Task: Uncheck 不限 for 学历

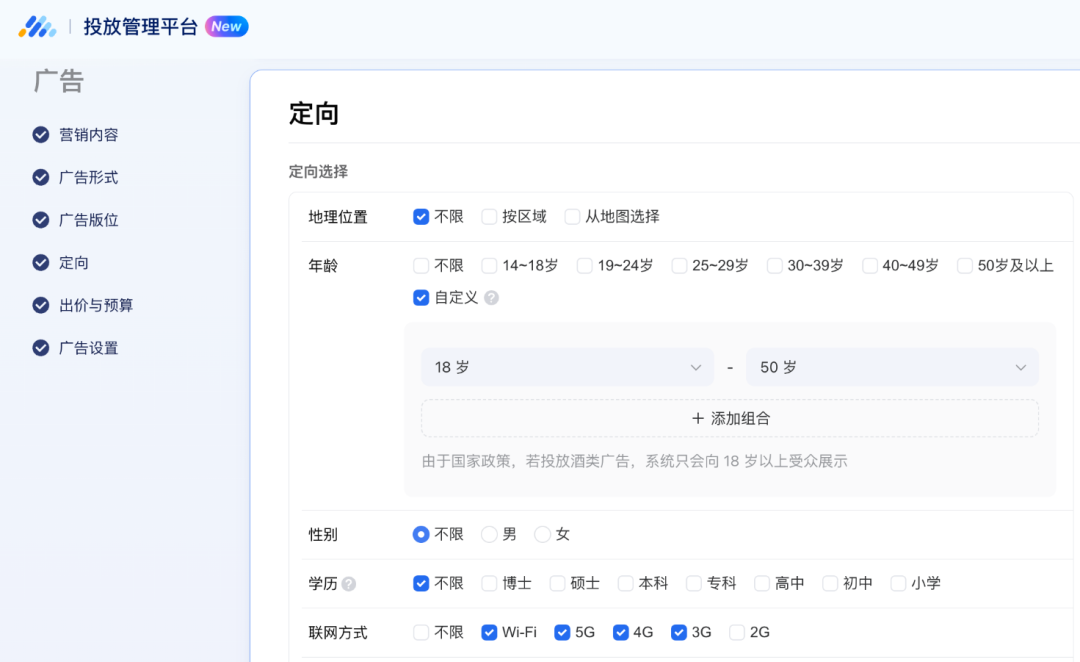Action: (x=421, y=583)
